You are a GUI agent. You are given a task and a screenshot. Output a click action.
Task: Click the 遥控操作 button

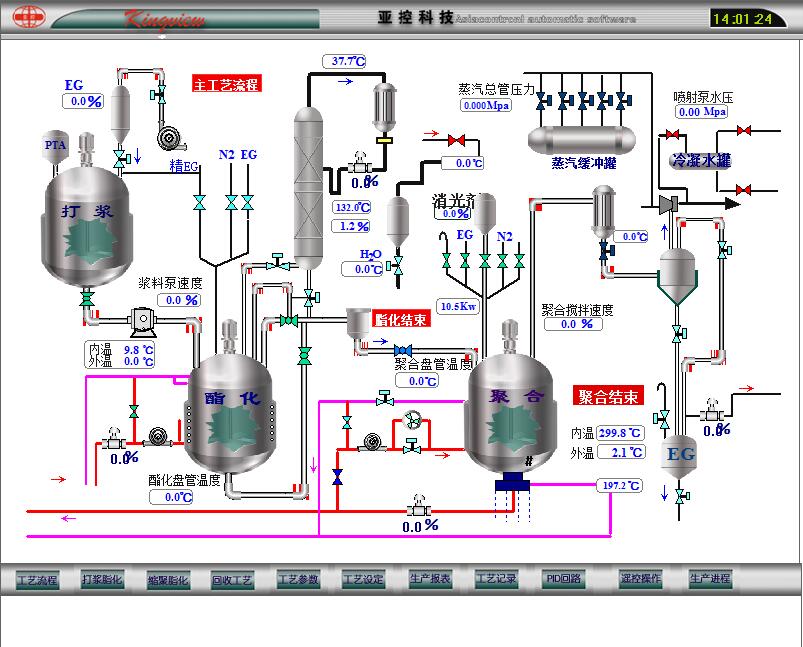click(640, 579)
